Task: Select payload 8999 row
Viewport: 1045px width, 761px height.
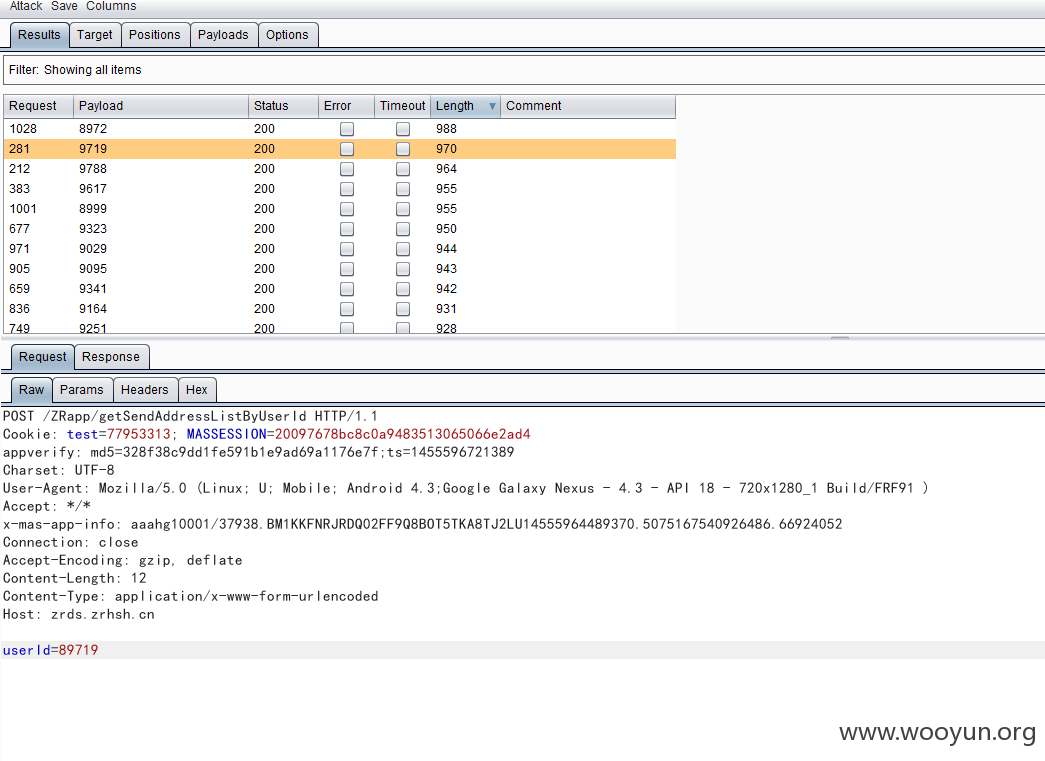Action: [340, 209]
